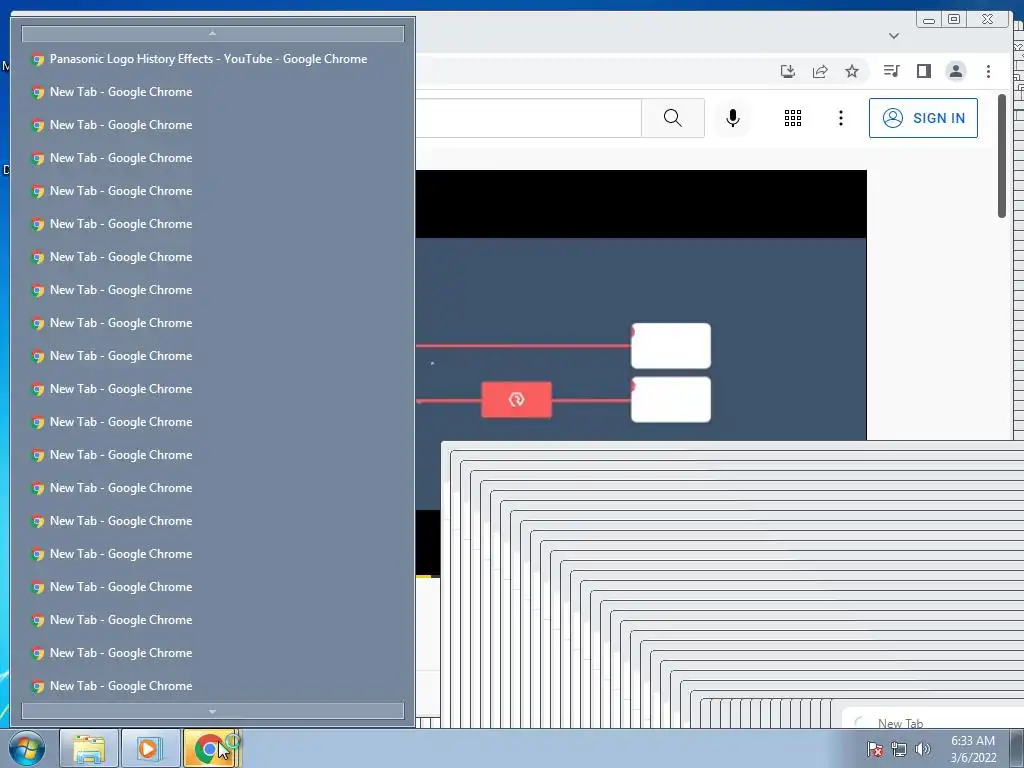The height and width of the screenshot is (768, 1024).
Task: Click the share this page icon
Action: (x=820, y=71)
